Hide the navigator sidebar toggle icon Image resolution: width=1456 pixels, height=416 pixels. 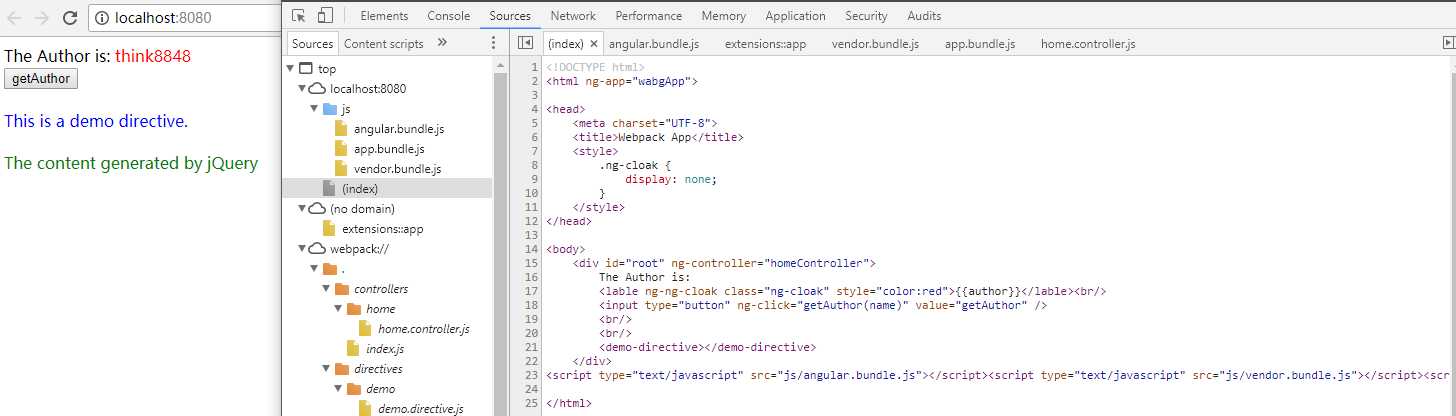(x=525, y=43)
